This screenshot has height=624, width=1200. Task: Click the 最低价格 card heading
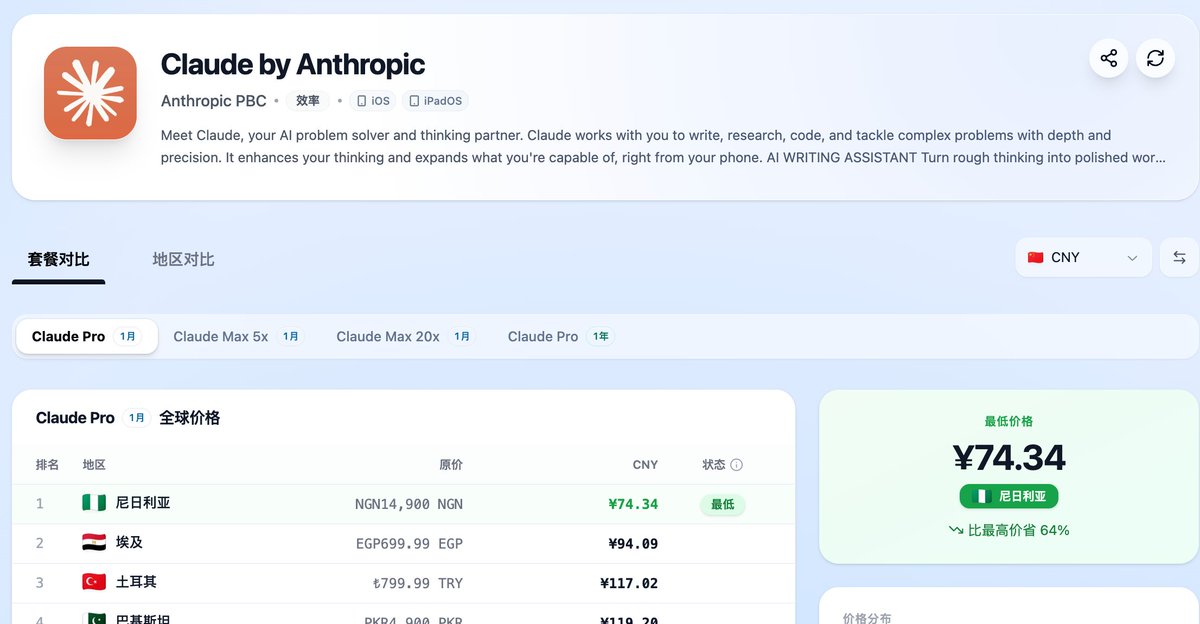coord(1009,421)
